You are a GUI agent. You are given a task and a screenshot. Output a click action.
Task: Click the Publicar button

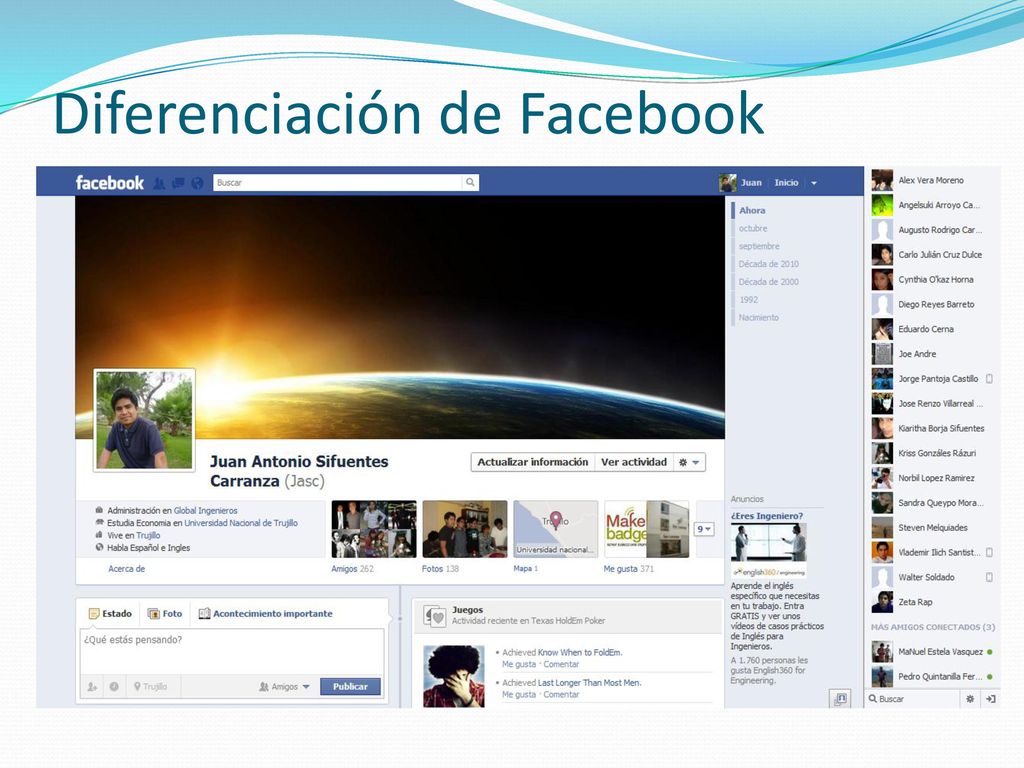(350, 686)
